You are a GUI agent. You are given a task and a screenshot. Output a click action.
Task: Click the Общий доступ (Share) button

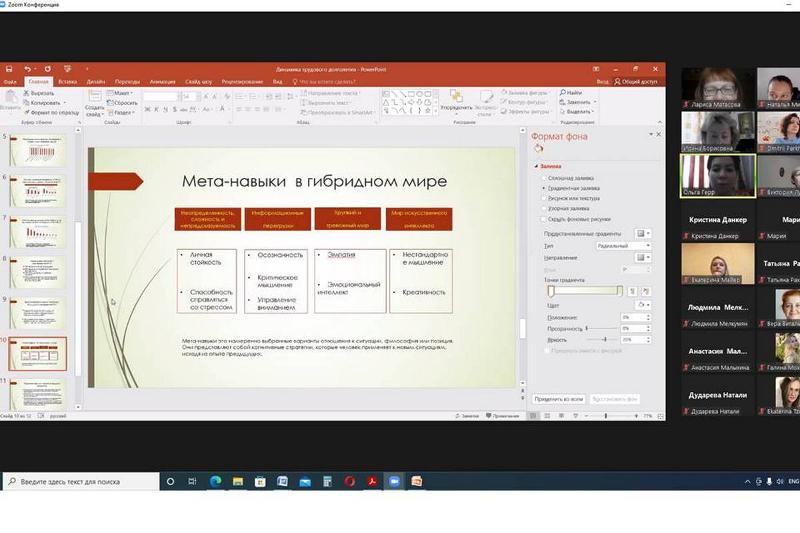638,81
